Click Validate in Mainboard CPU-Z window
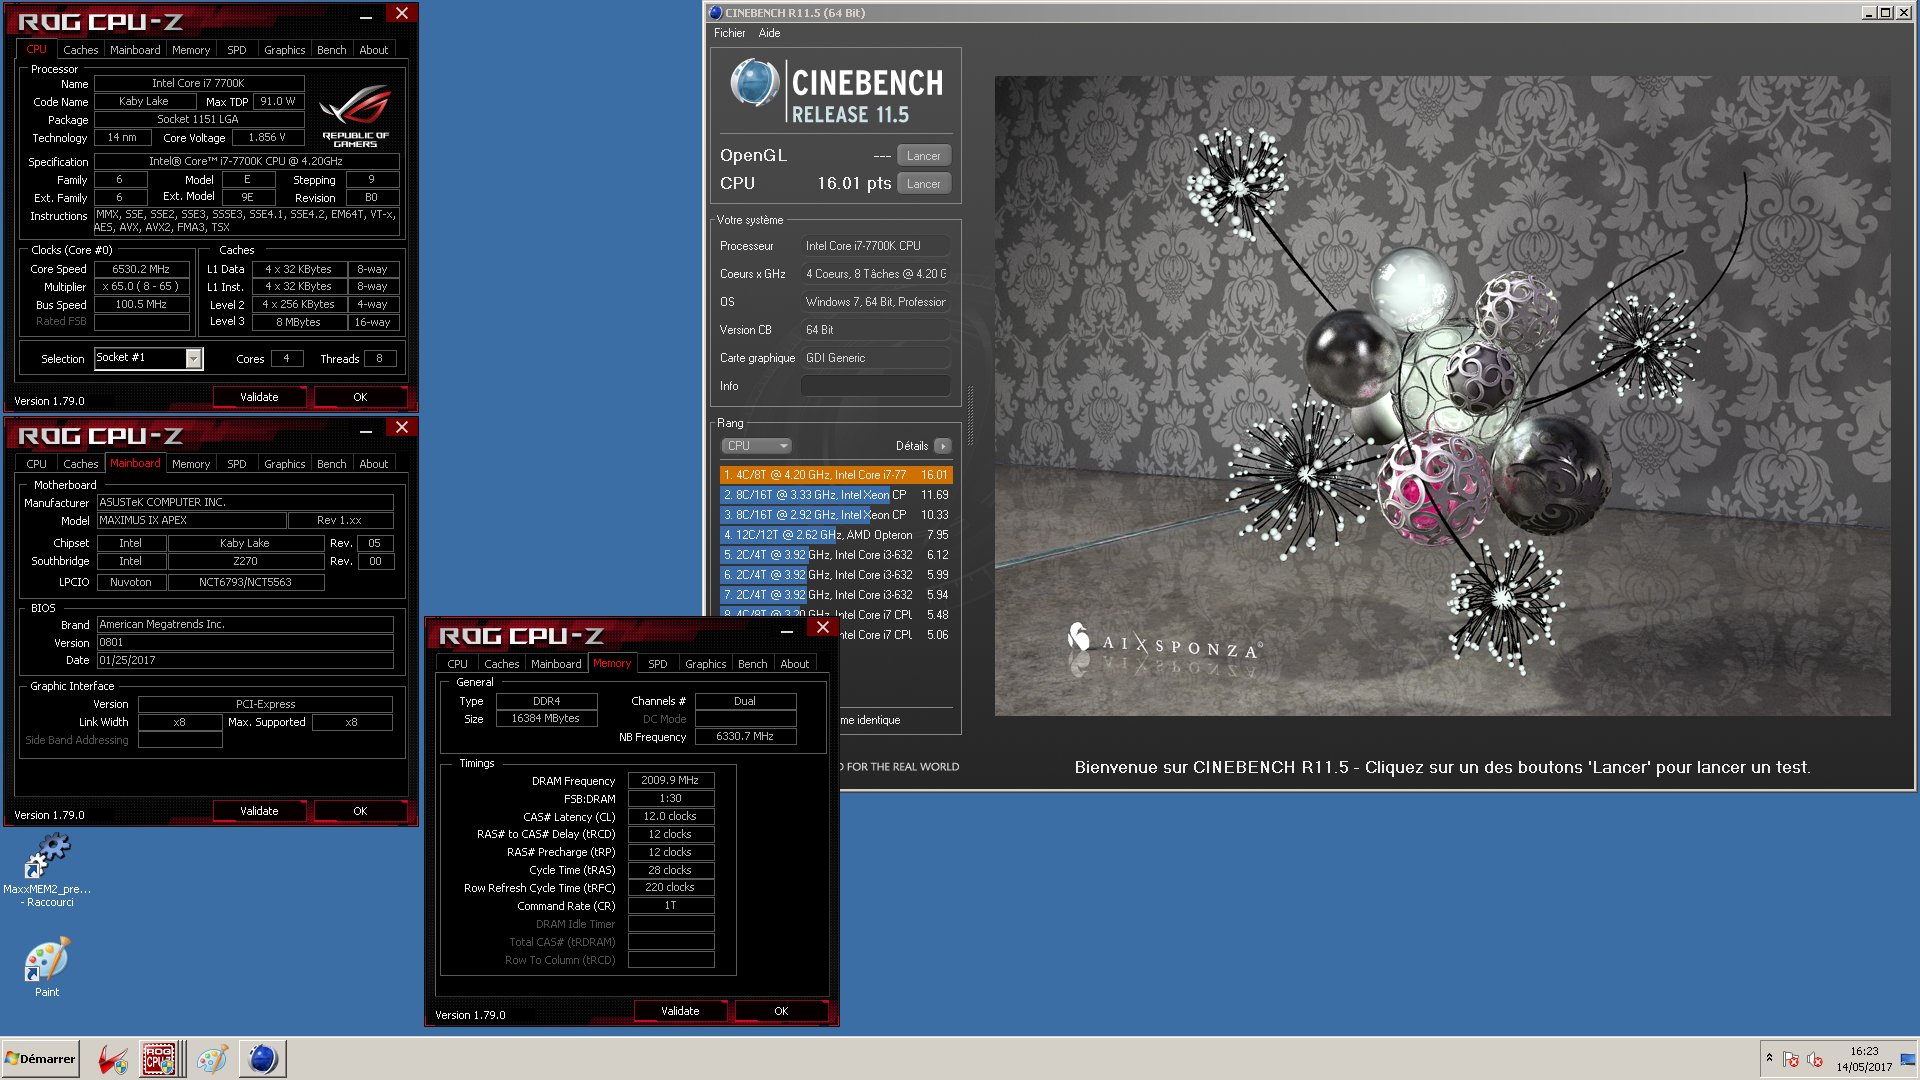1920x1080 pixels. 259,811
